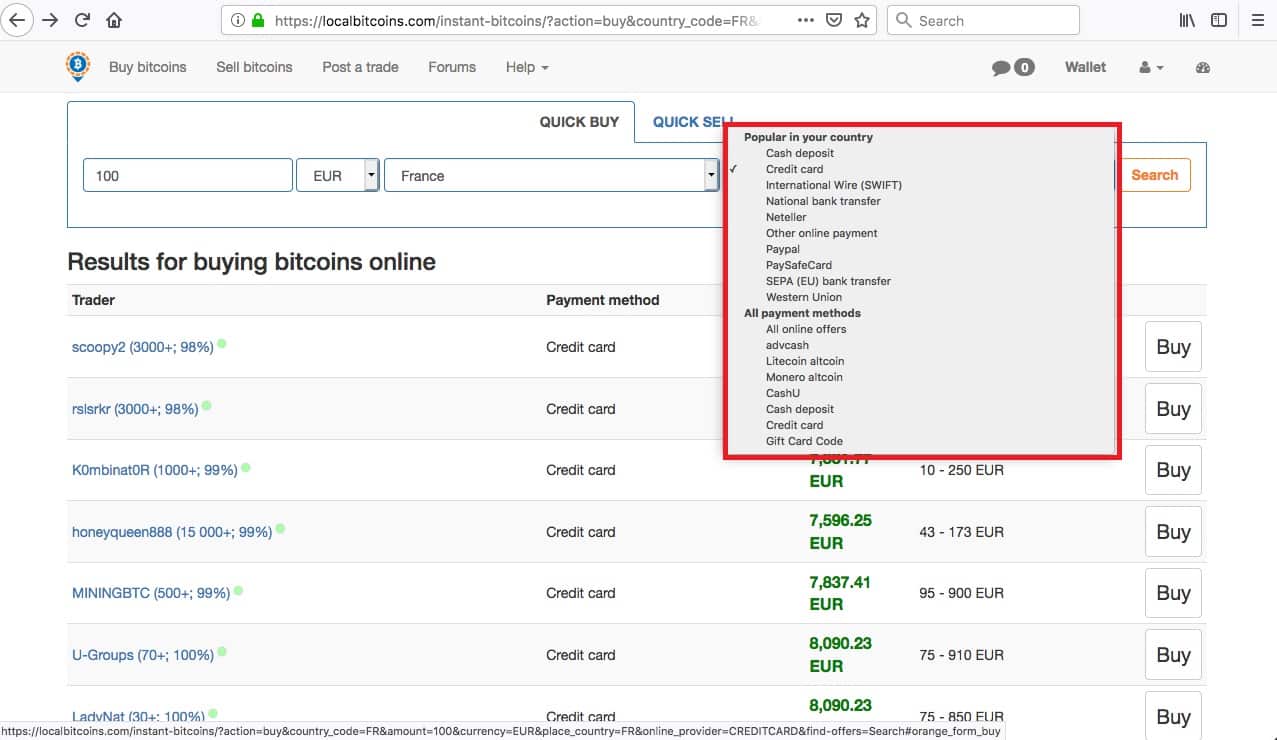Choose Cash deposit under Popular in your country
The height and width of the screenshot is (740, 1277).
point(799,153)
